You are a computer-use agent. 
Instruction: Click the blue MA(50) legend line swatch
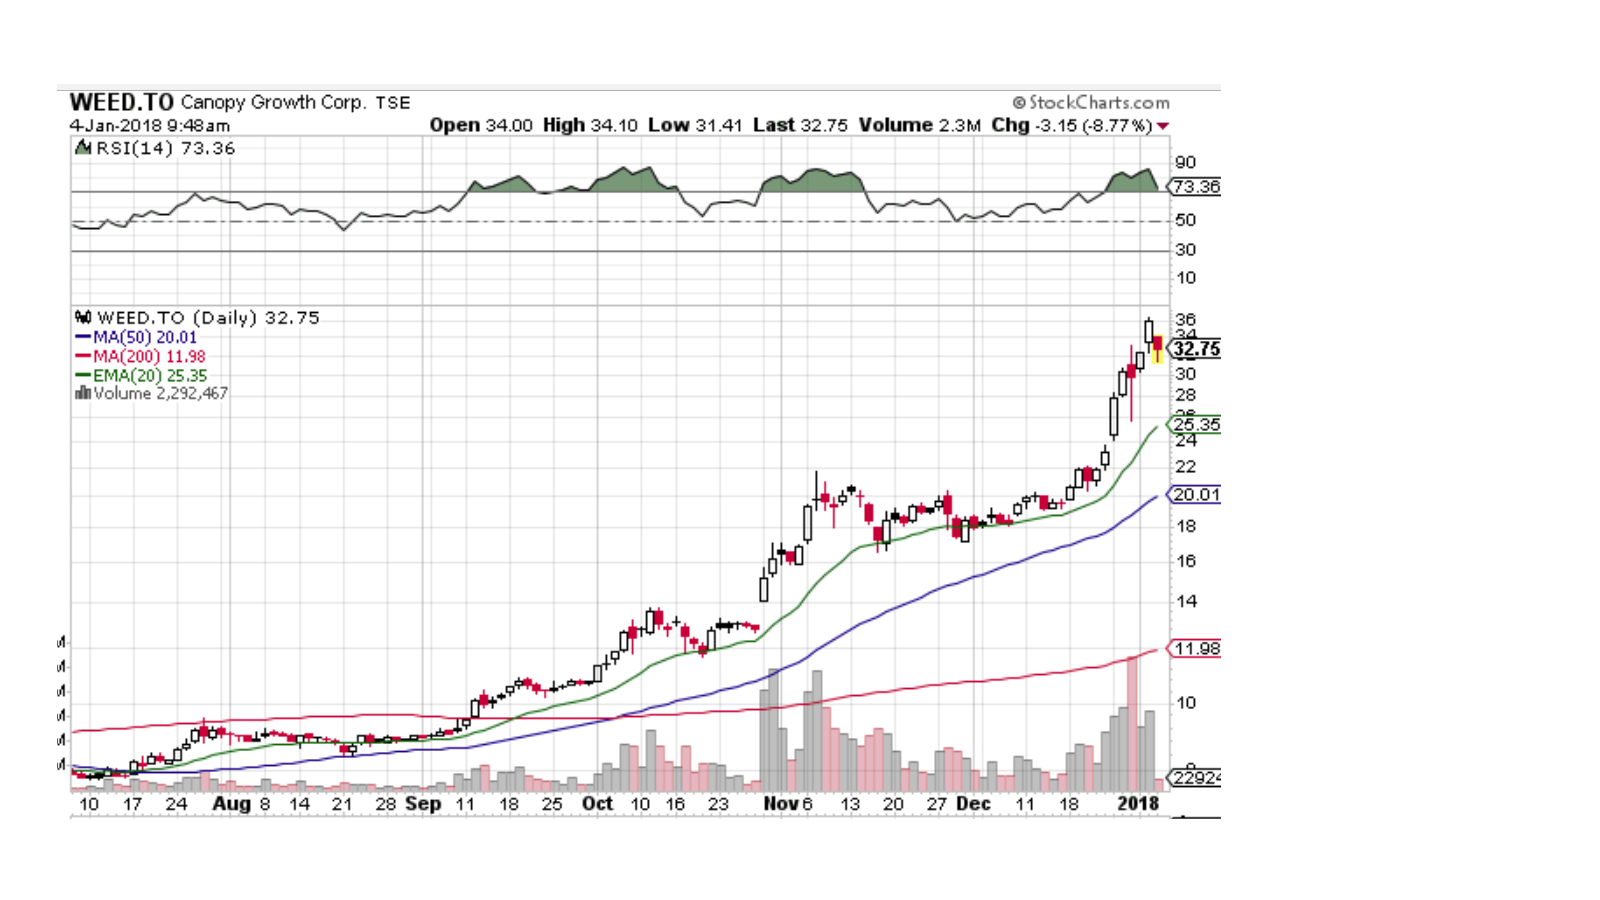click(83, 338)
